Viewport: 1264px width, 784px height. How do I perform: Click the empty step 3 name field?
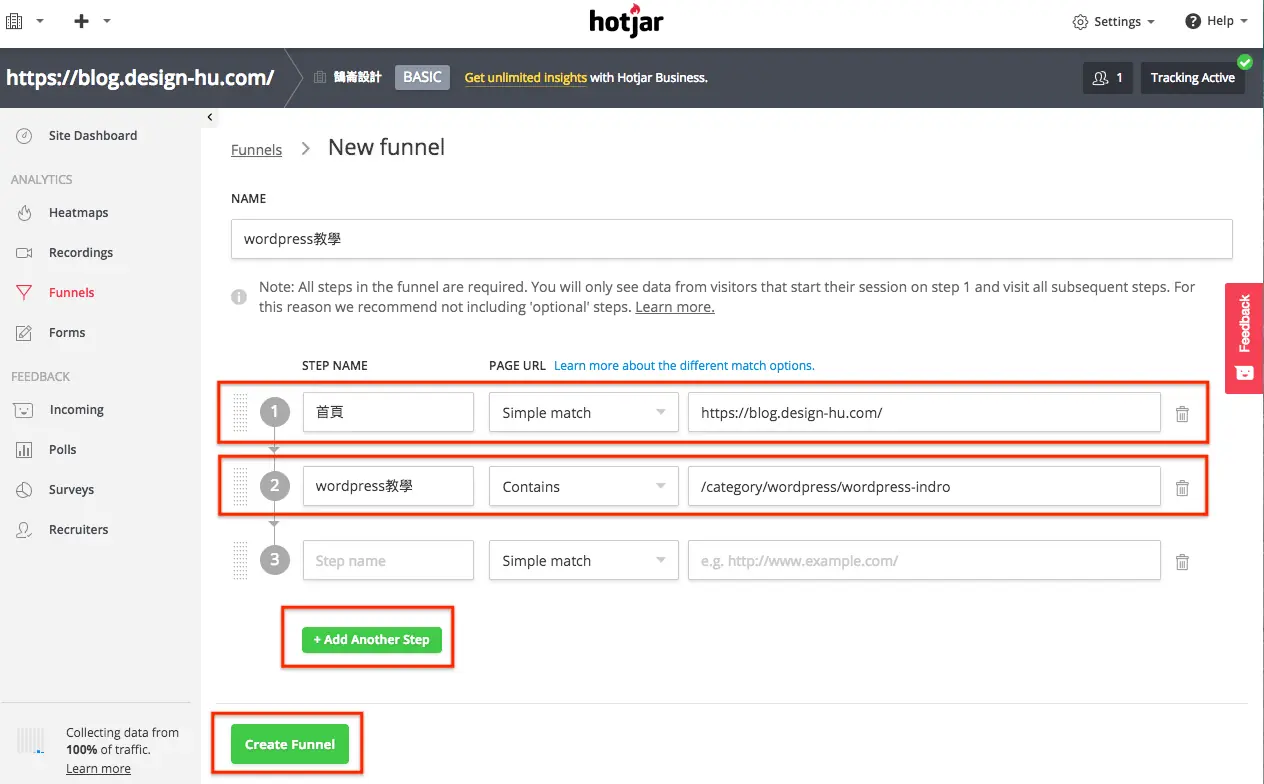388,560
